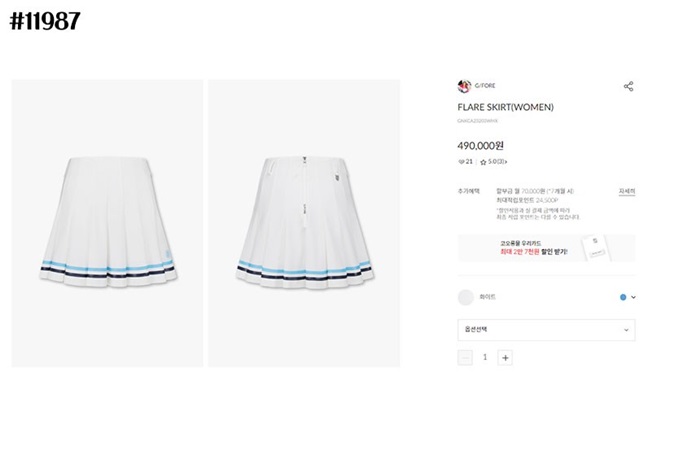This screenshot has width=700, height=451.
Task: Decrease quantity with the minus button
Action: 465,358
